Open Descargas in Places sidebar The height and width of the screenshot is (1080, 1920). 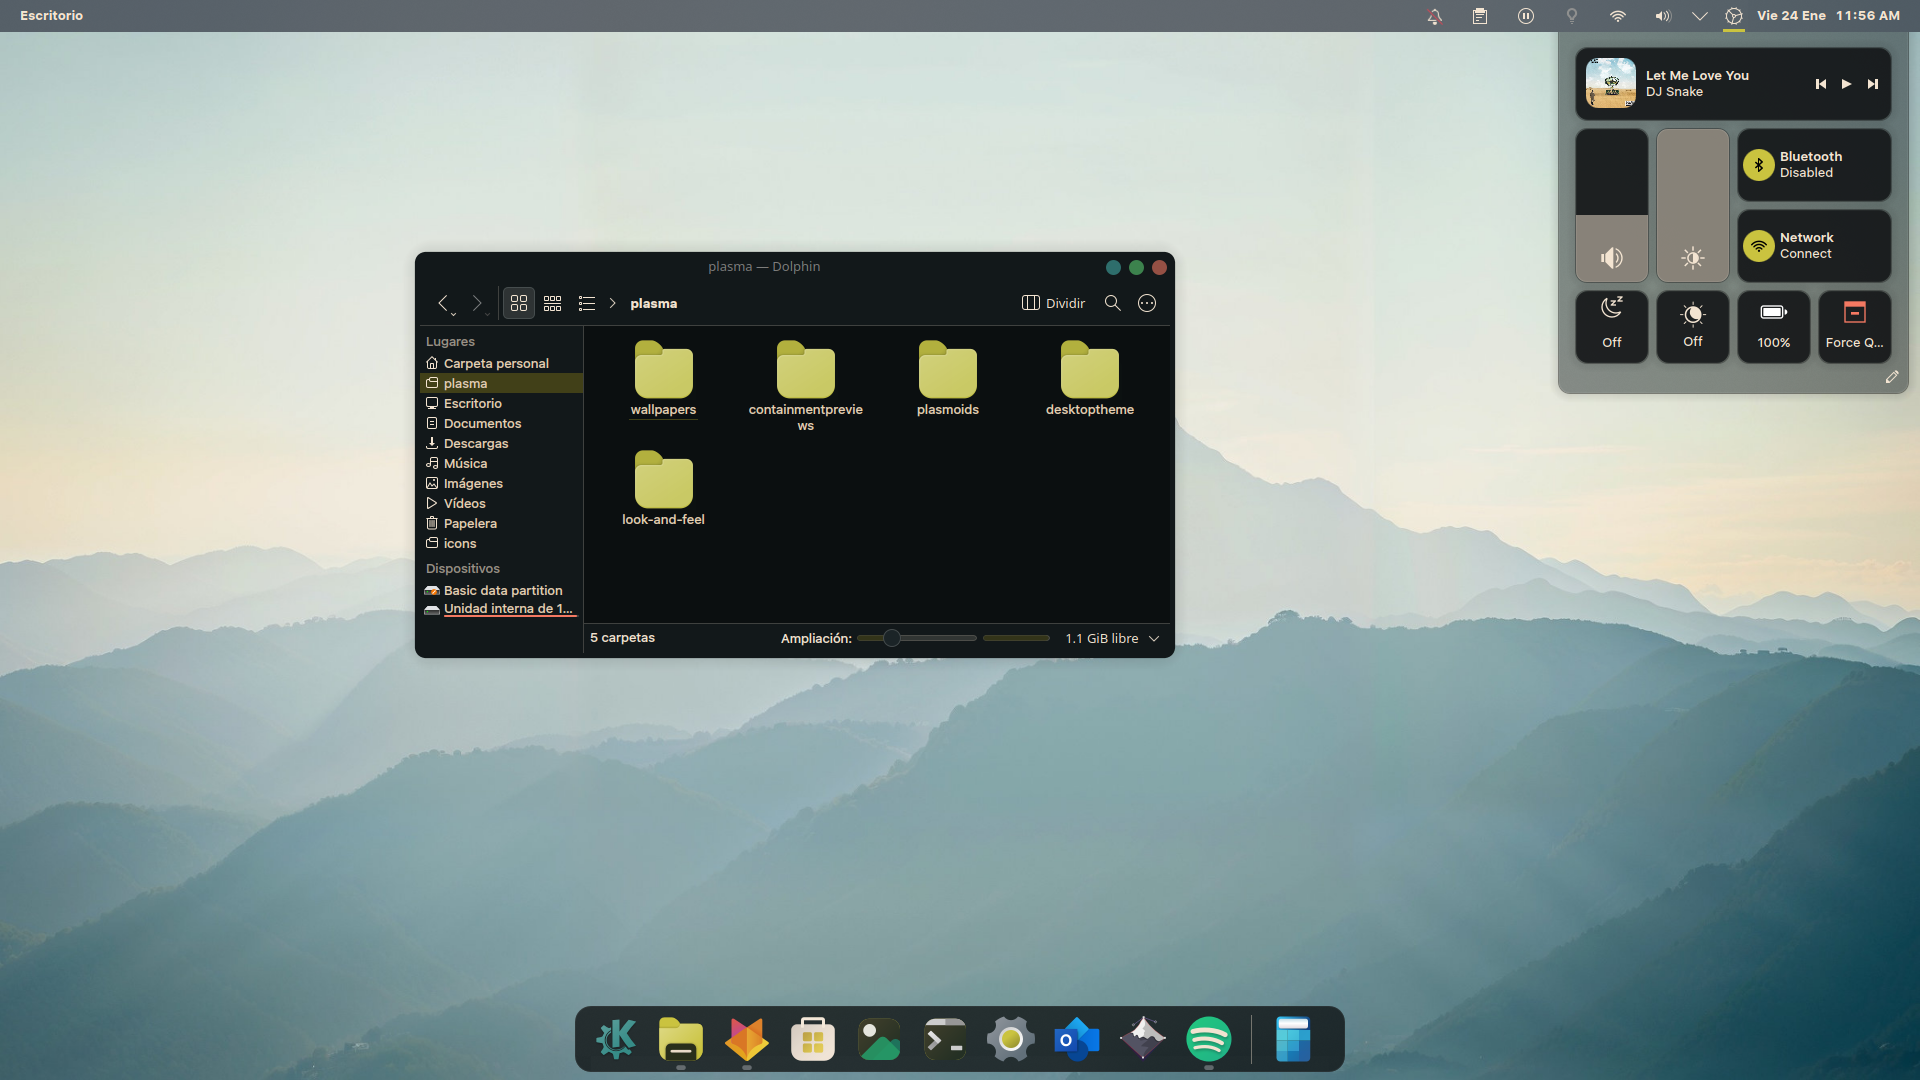tap(501, 443)
